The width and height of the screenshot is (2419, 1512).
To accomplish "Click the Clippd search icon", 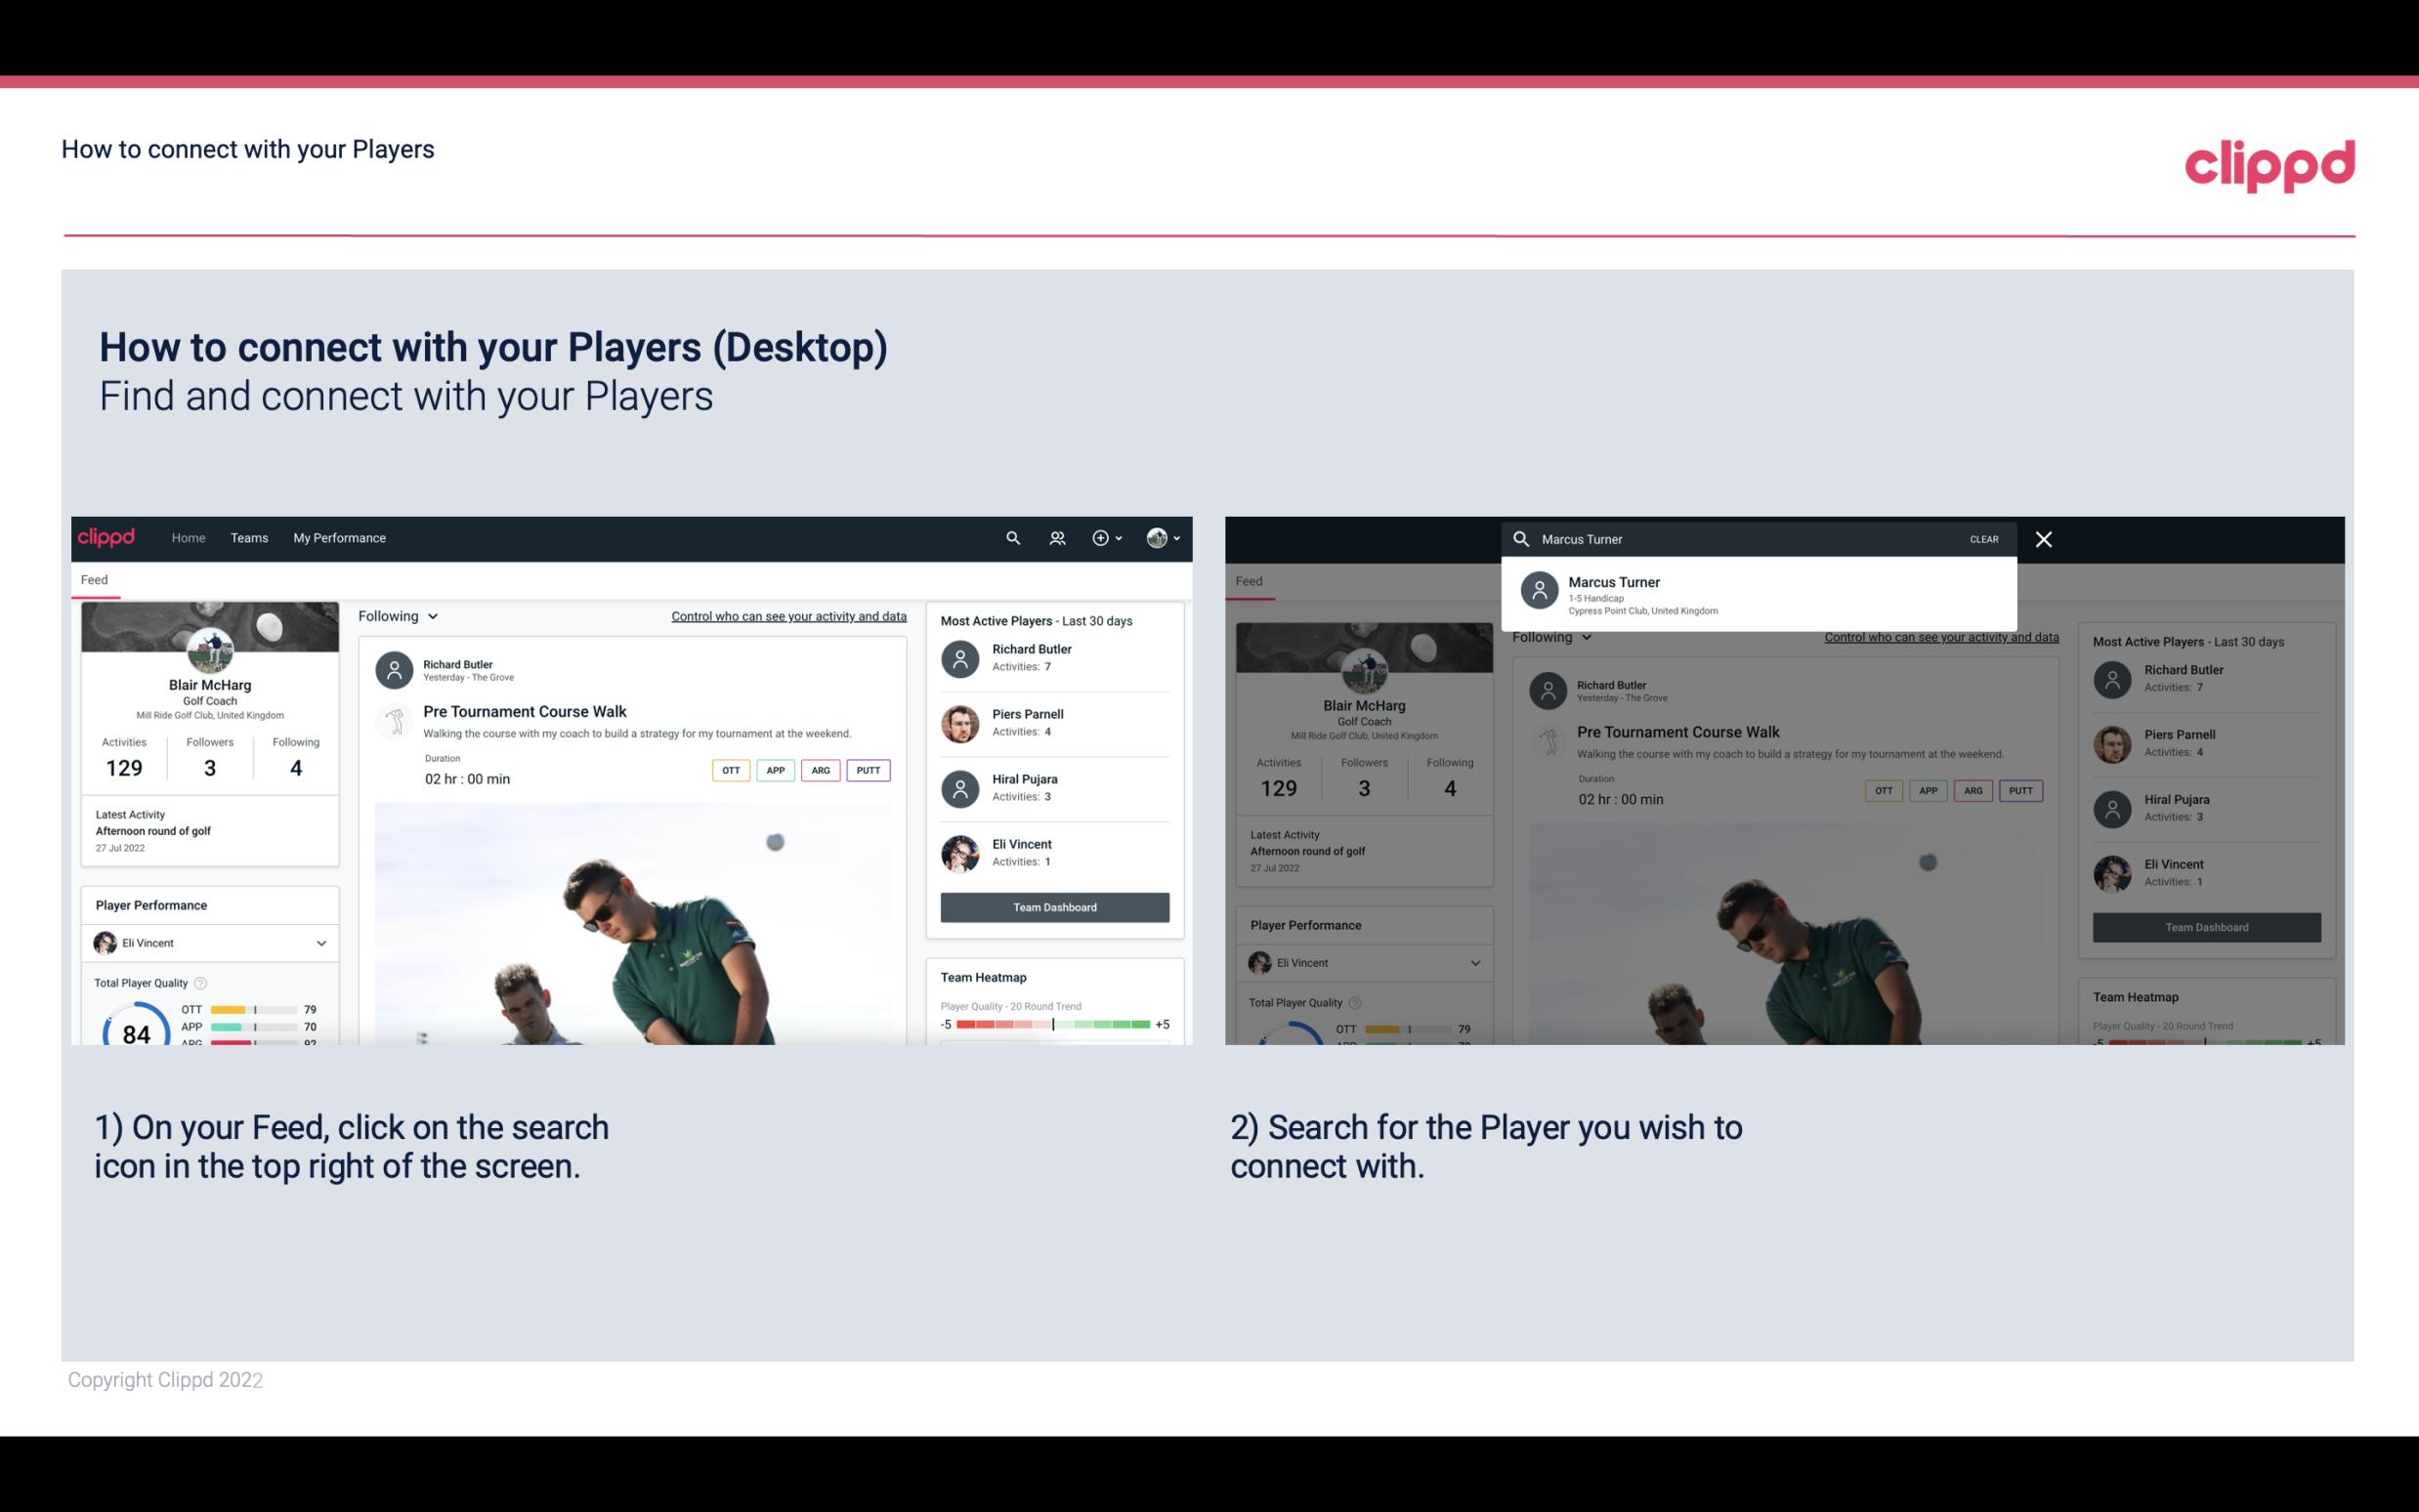I will click(1010, 538).
